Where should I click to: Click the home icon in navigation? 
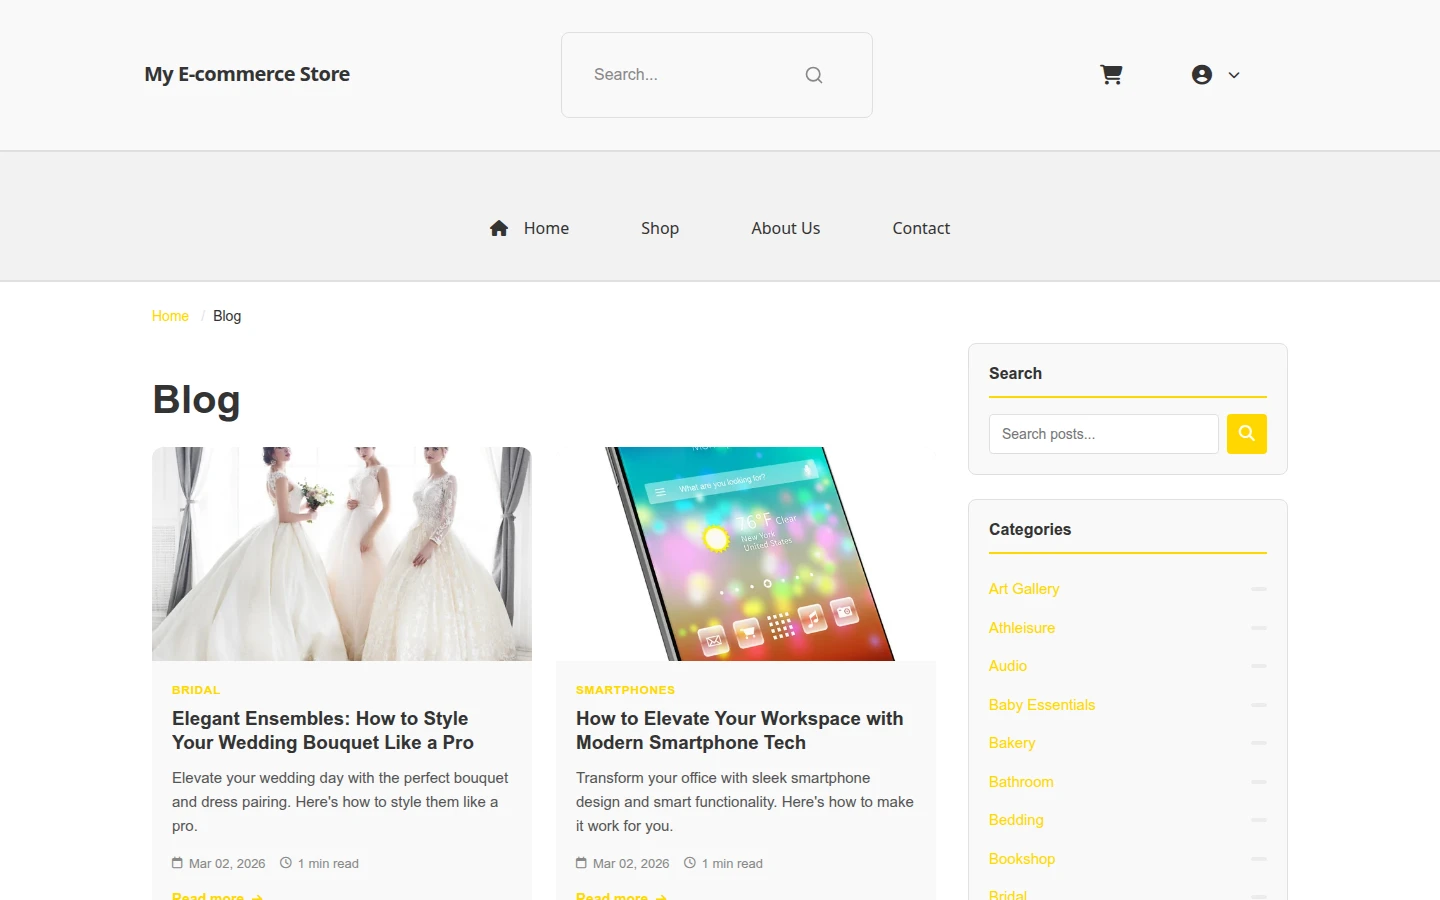tap(499, 228)
